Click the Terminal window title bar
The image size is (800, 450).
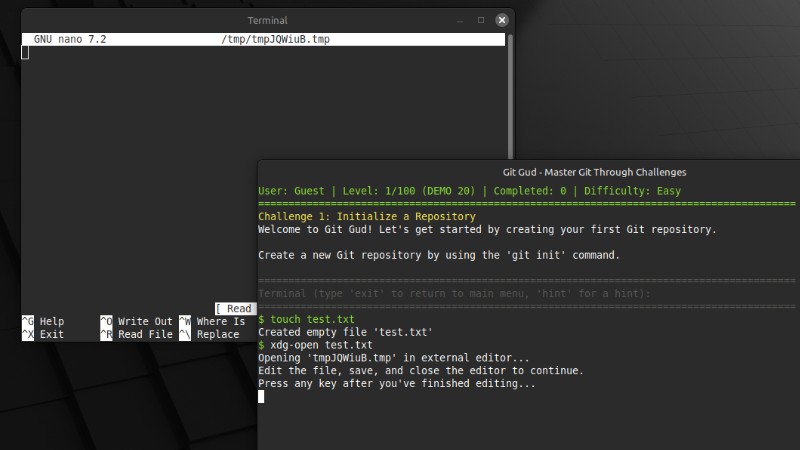267,20
